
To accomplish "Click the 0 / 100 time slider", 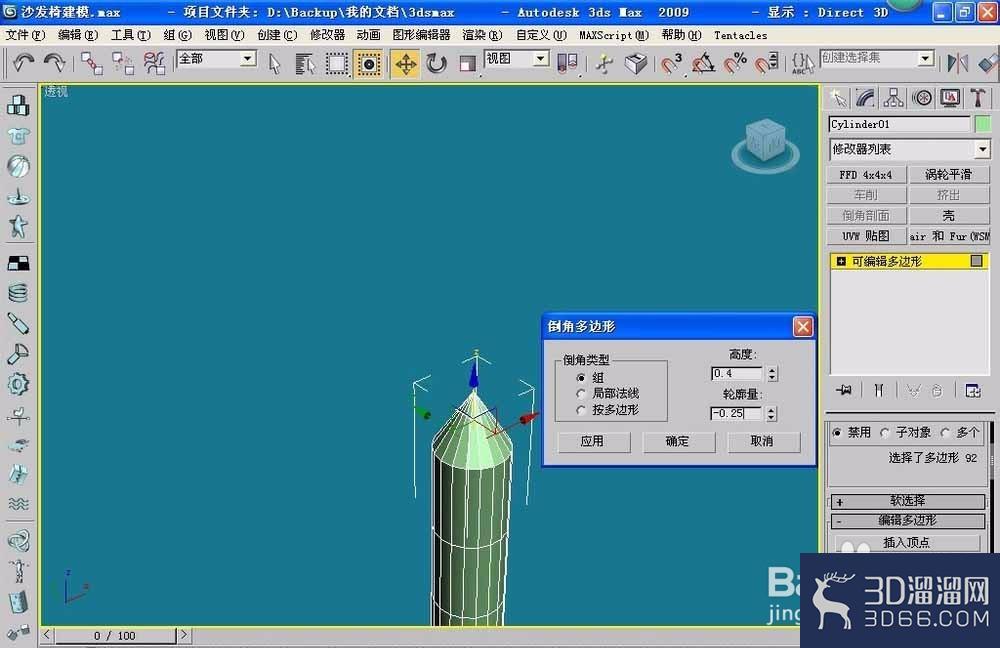I will coord(115,635).
